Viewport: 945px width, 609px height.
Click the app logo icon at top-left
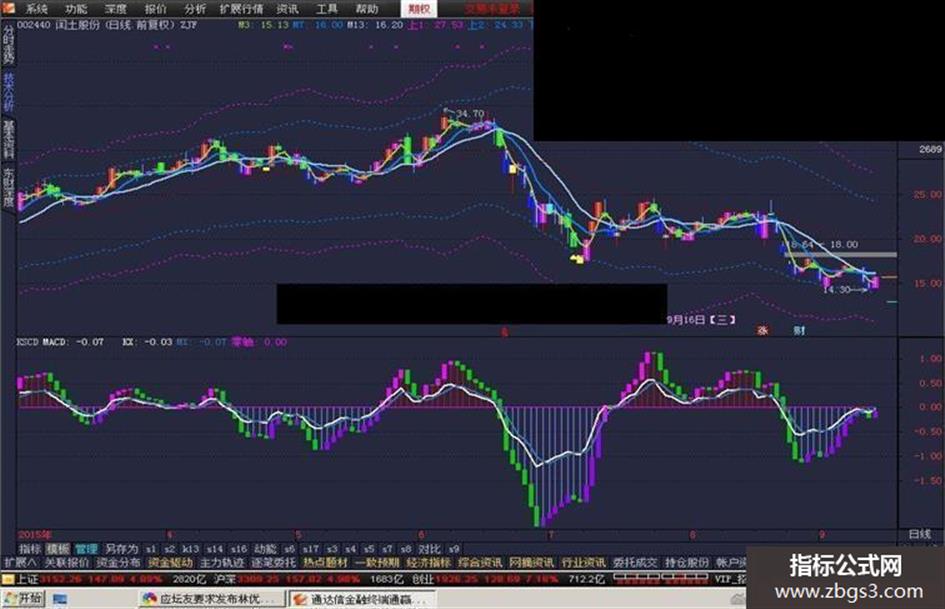[8, 8]
